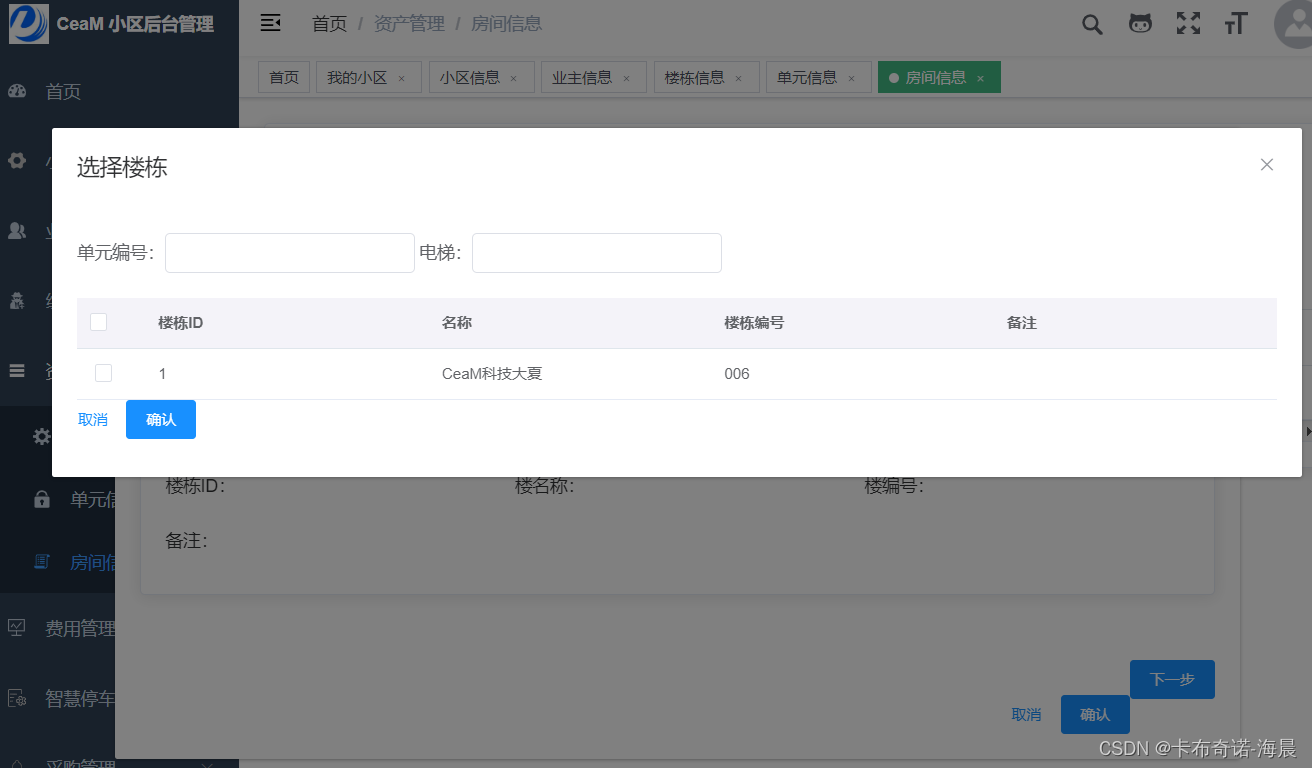Close the 小区信息 tab

point(514,78)
